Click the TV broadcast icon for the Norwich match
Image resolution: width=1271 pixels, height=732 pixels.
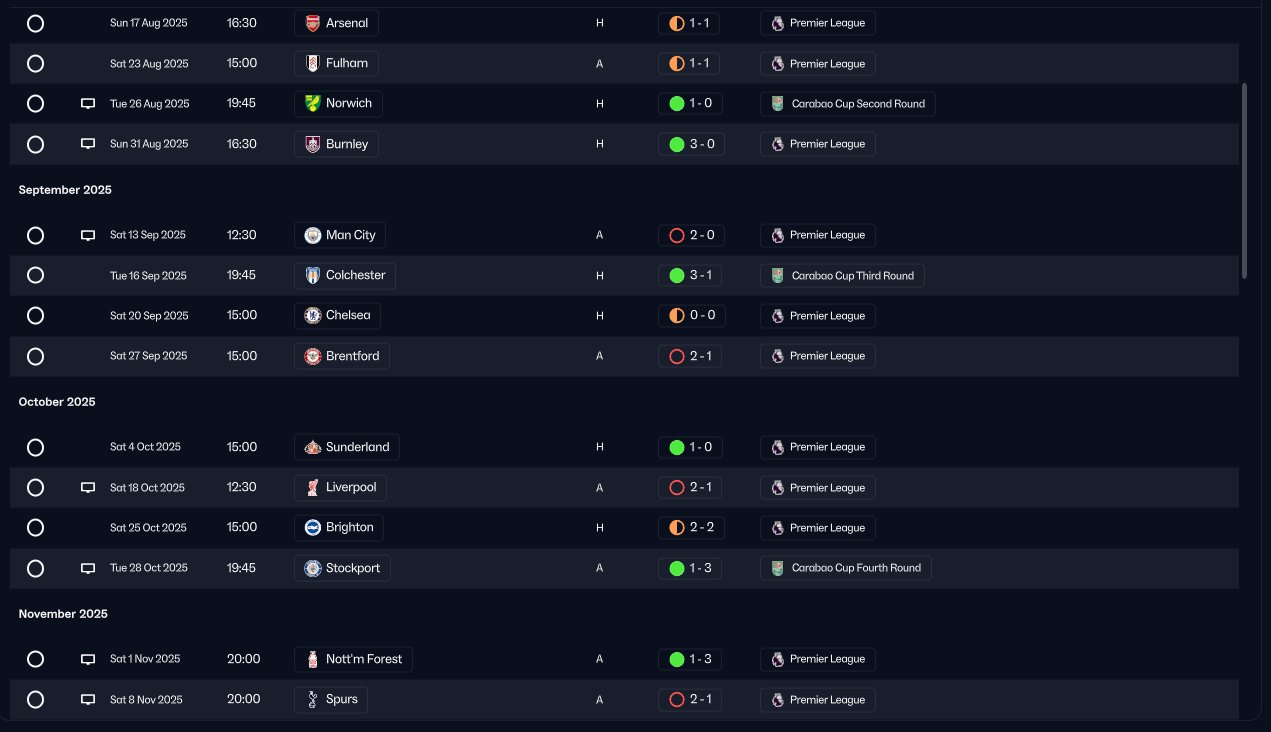tap(88, 103)
